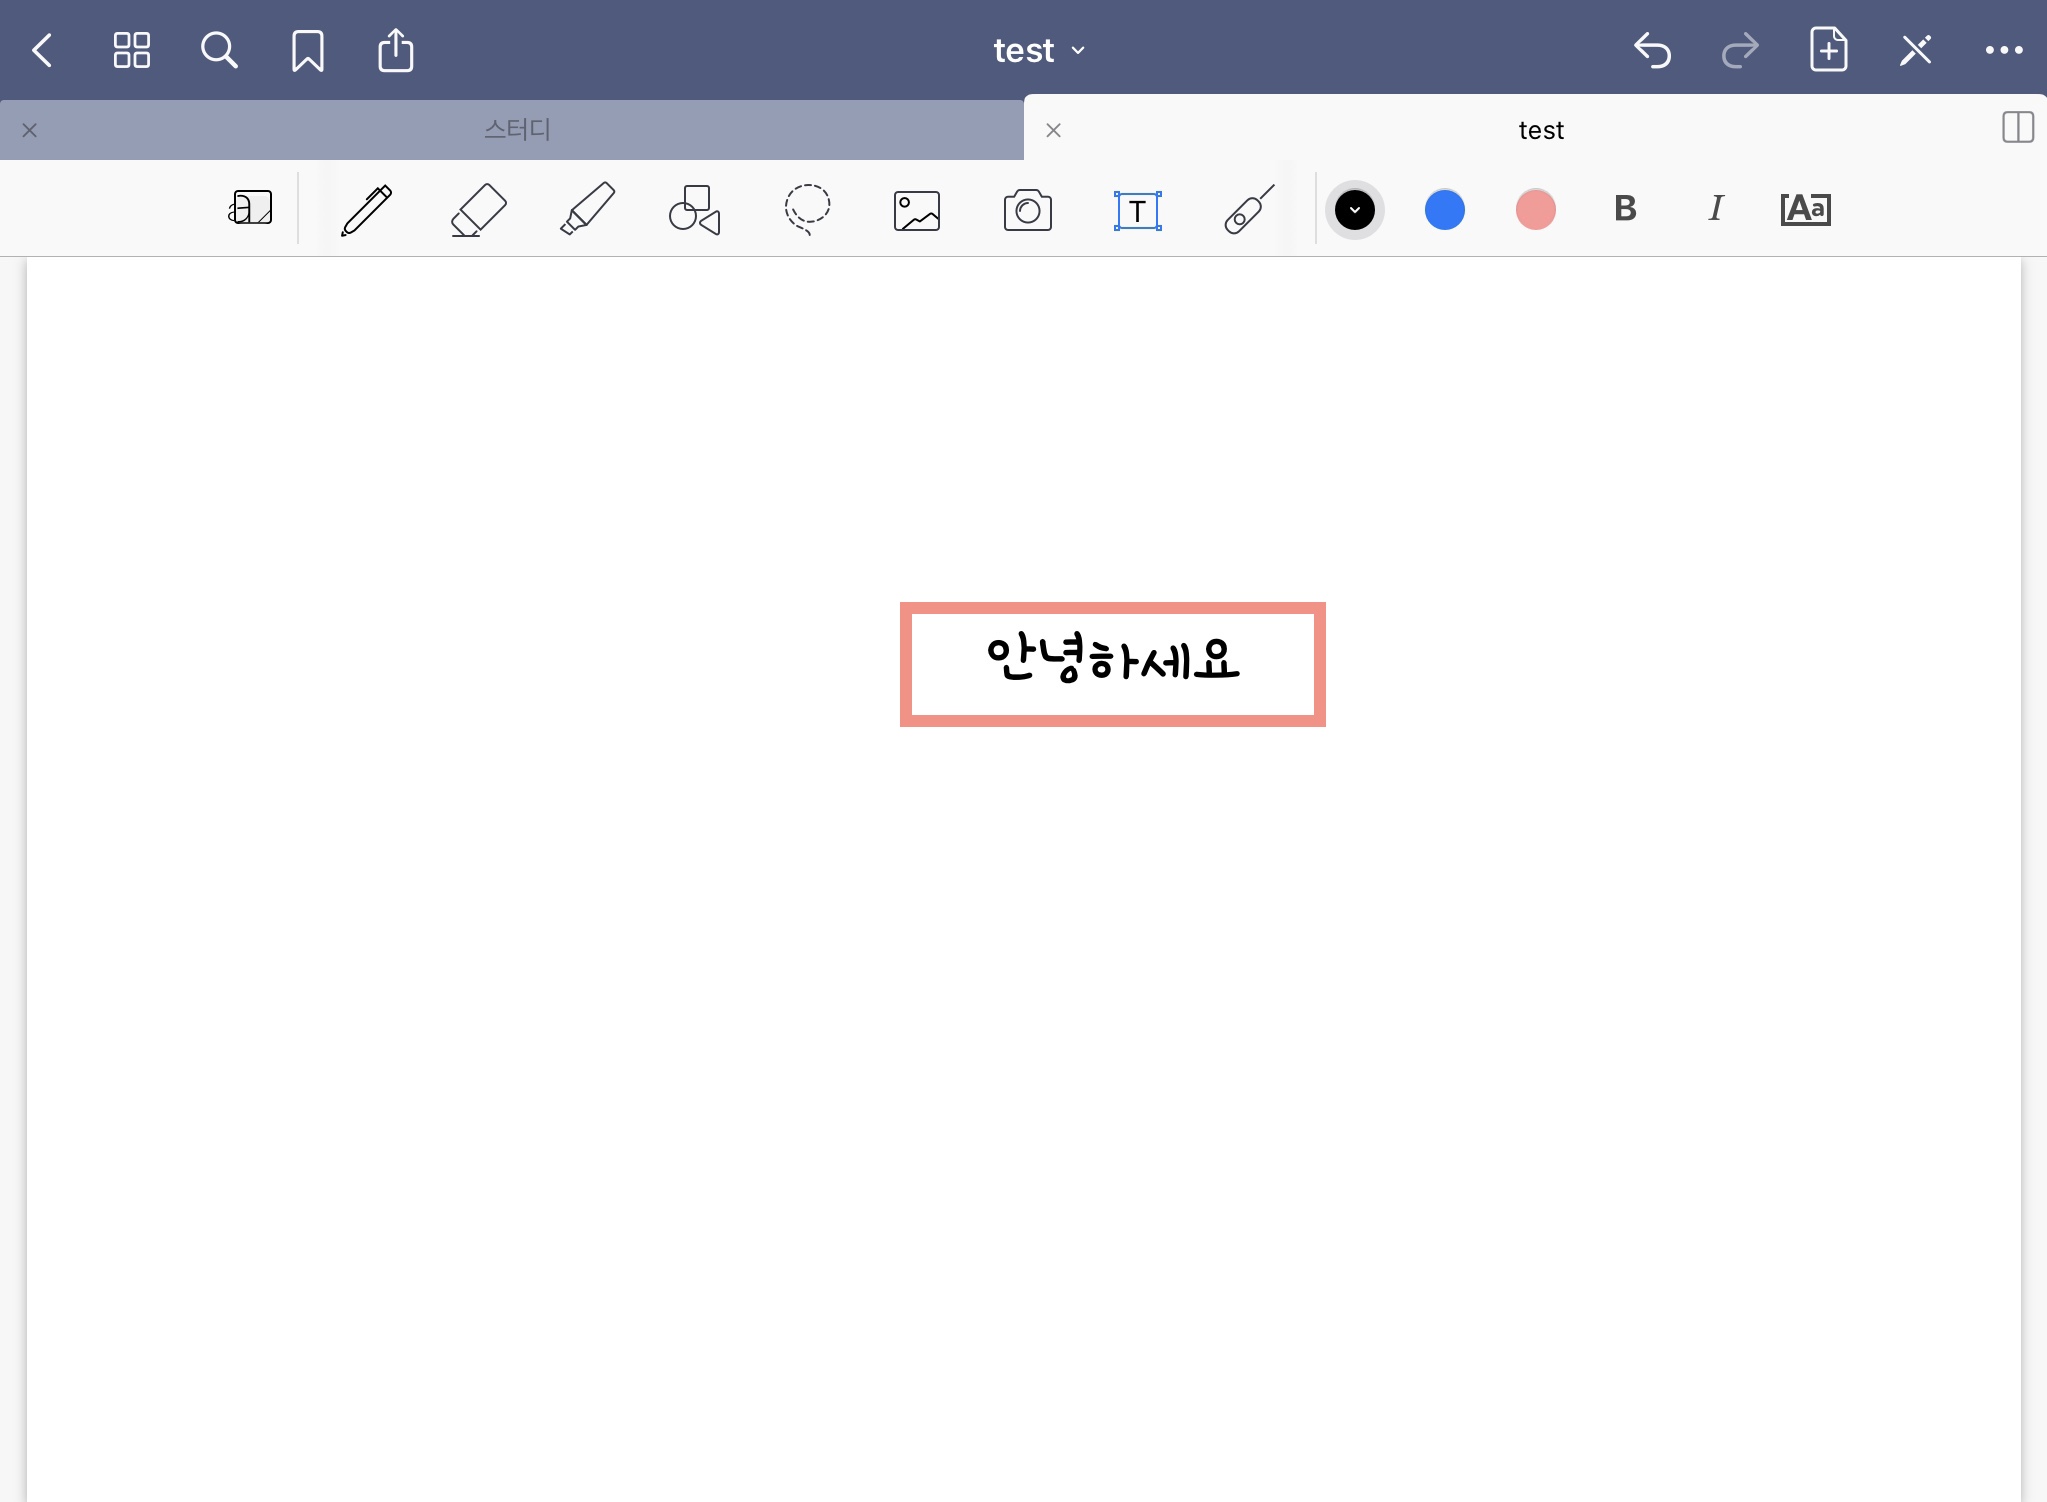Choose the blue color swatch
The width and height of the screenshot is (2047, 1502).
click(x=1444, y=210)
